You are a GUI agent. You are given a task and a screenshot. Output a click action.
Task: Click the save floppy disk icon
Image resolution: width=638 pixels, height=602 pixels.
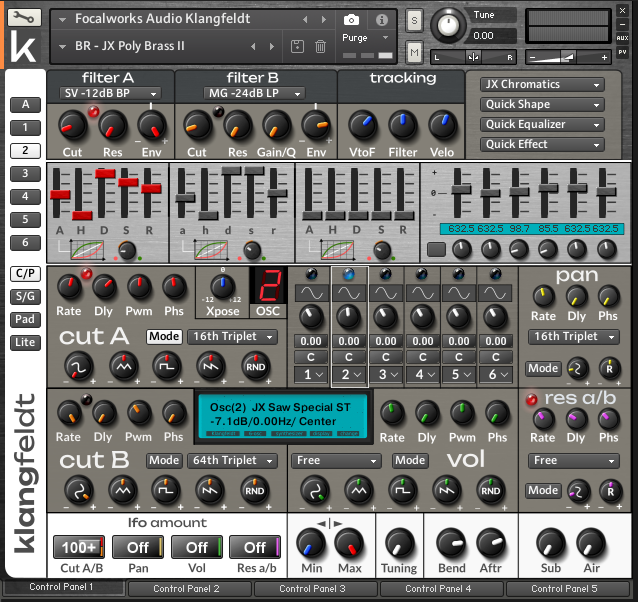click(x=297, y=46)
